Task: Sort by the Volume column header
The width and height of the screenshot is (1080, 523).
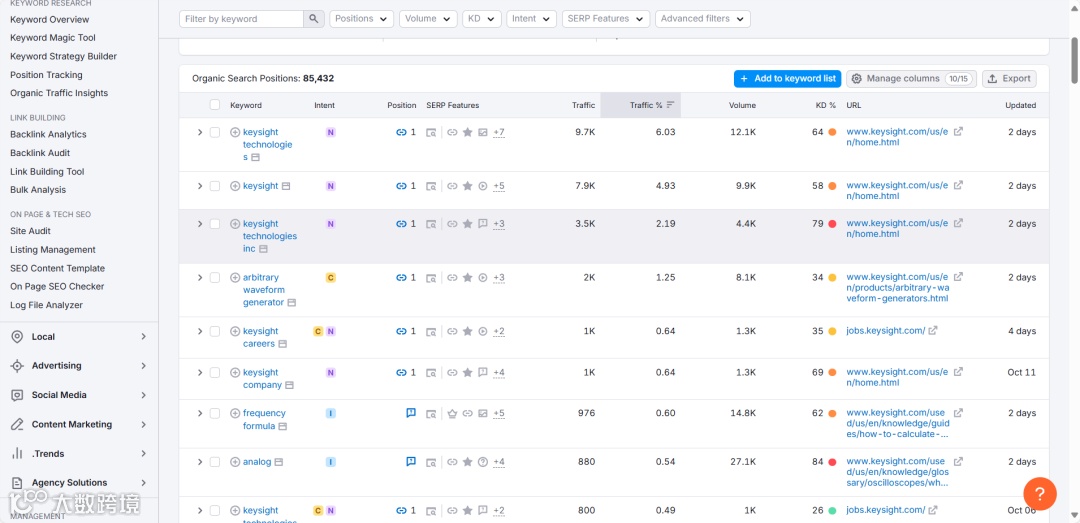Action: [x=742, y=105]
